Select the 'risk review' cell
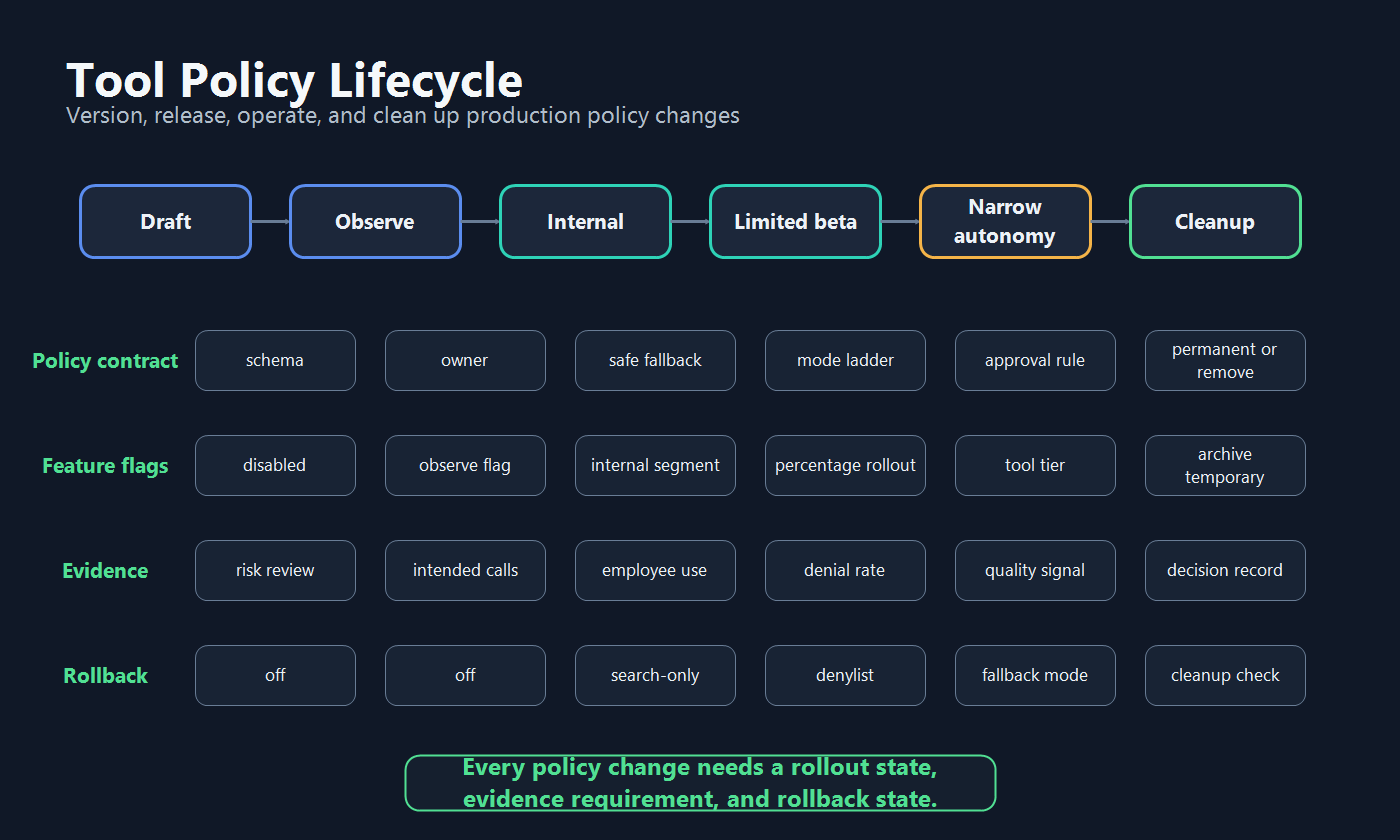The width and height of the screenshot is (1400, 840). tap(275, 571)
